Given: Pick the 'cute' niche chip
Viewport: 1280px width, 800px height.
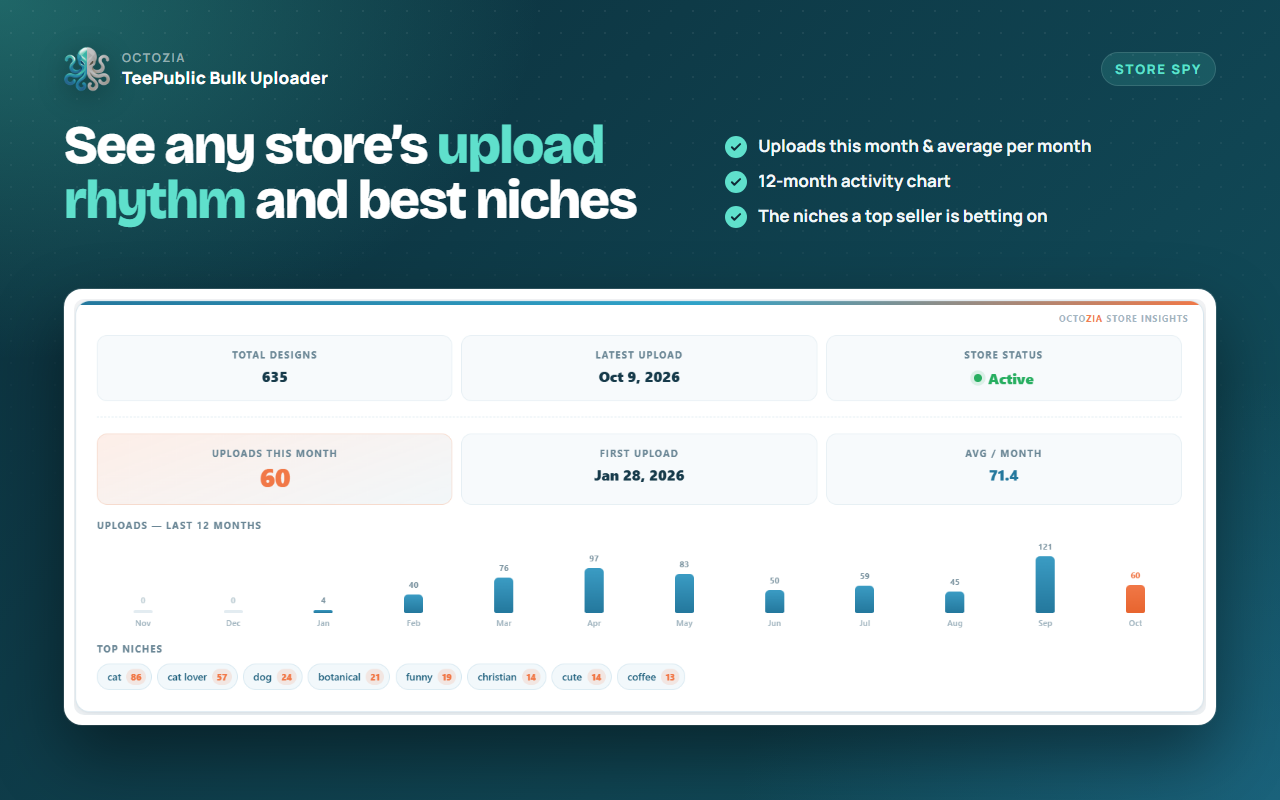Looking at the screenshot, I should pos(581,677).
